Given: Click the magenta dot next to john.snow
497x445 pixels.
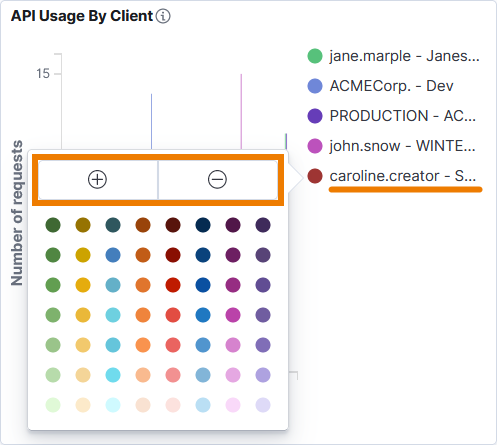Looking at the screenshot, I should 315,146.
